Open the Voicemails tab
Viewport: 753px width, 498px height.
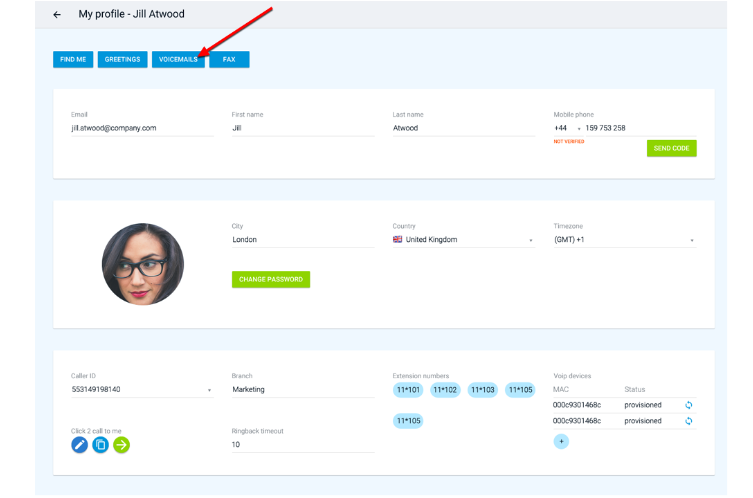tap(179, 60)
